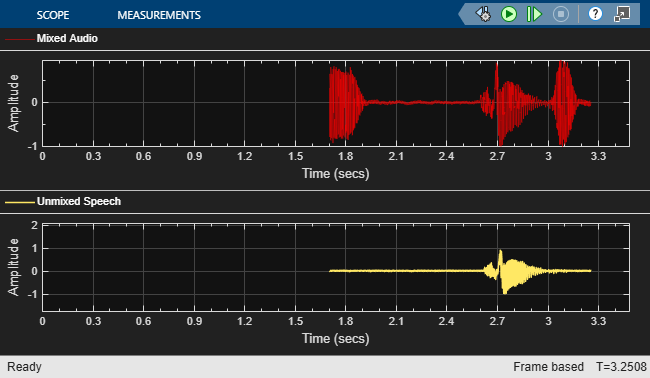The image size is (650, 378).
Task: Click the top plot's Time (secs) axis label
Action: [x=335, y=173]
